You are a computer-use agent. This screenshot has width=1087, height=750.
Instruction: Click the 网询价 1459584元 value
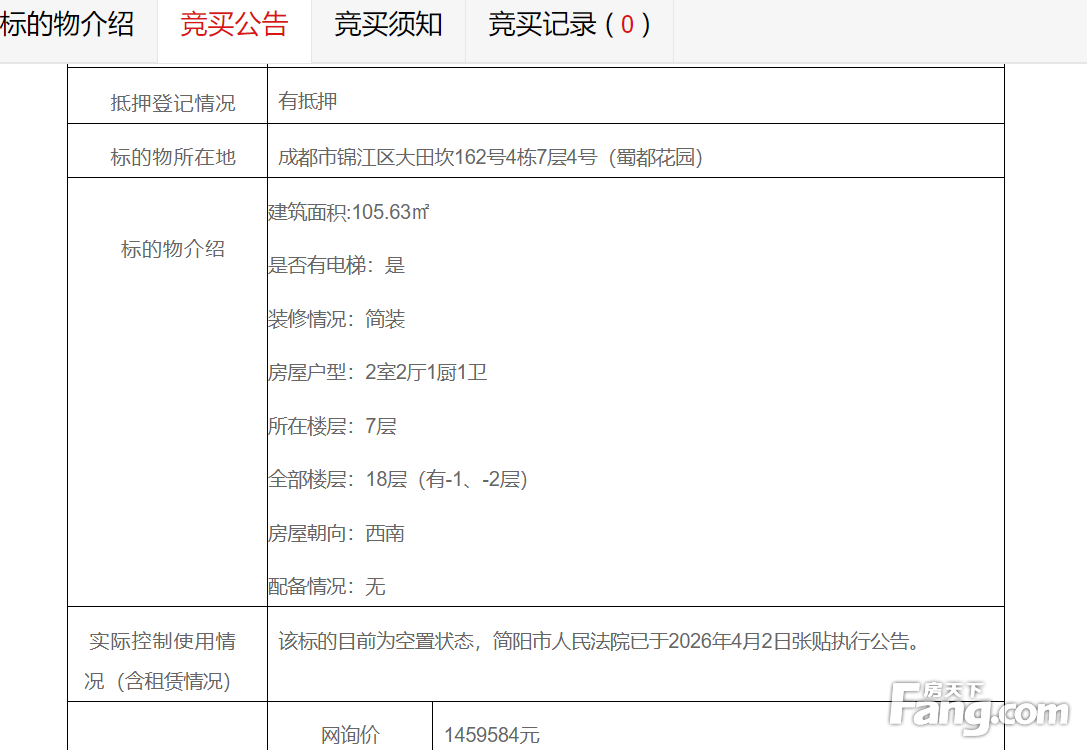point(492,735)
